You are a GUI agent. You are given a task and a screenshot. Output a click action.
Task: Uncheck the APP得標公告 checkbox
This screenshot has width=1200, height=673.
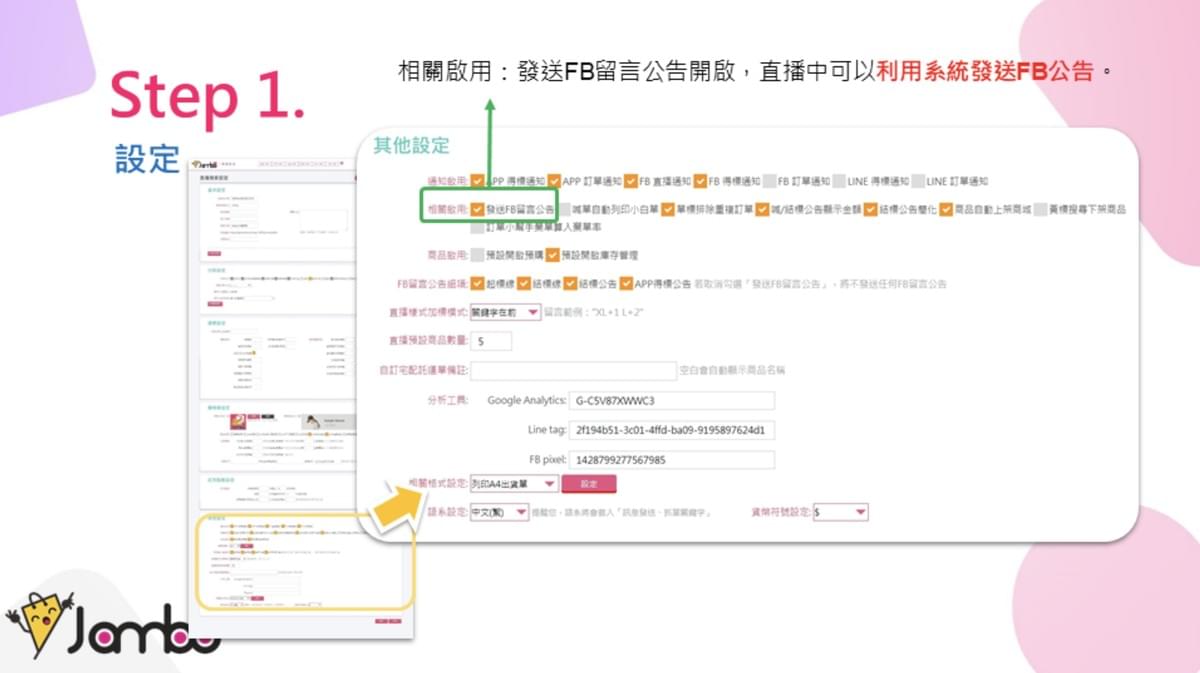pyautogui.click(x=627, y=283)
